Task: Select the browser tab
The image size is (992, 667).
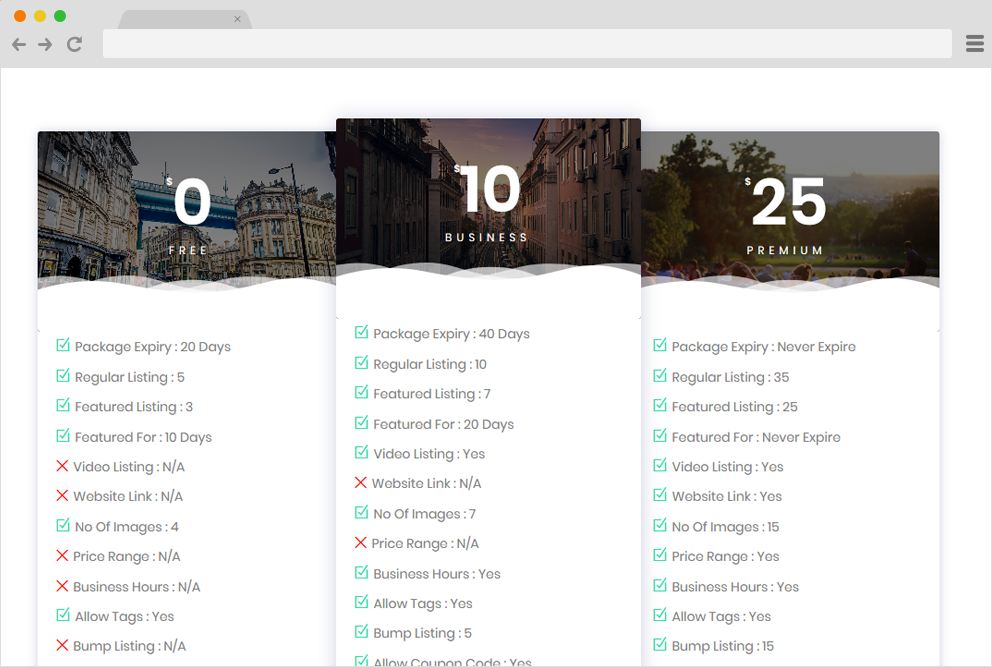Action: pyautogui.click(x=185, y=19)
